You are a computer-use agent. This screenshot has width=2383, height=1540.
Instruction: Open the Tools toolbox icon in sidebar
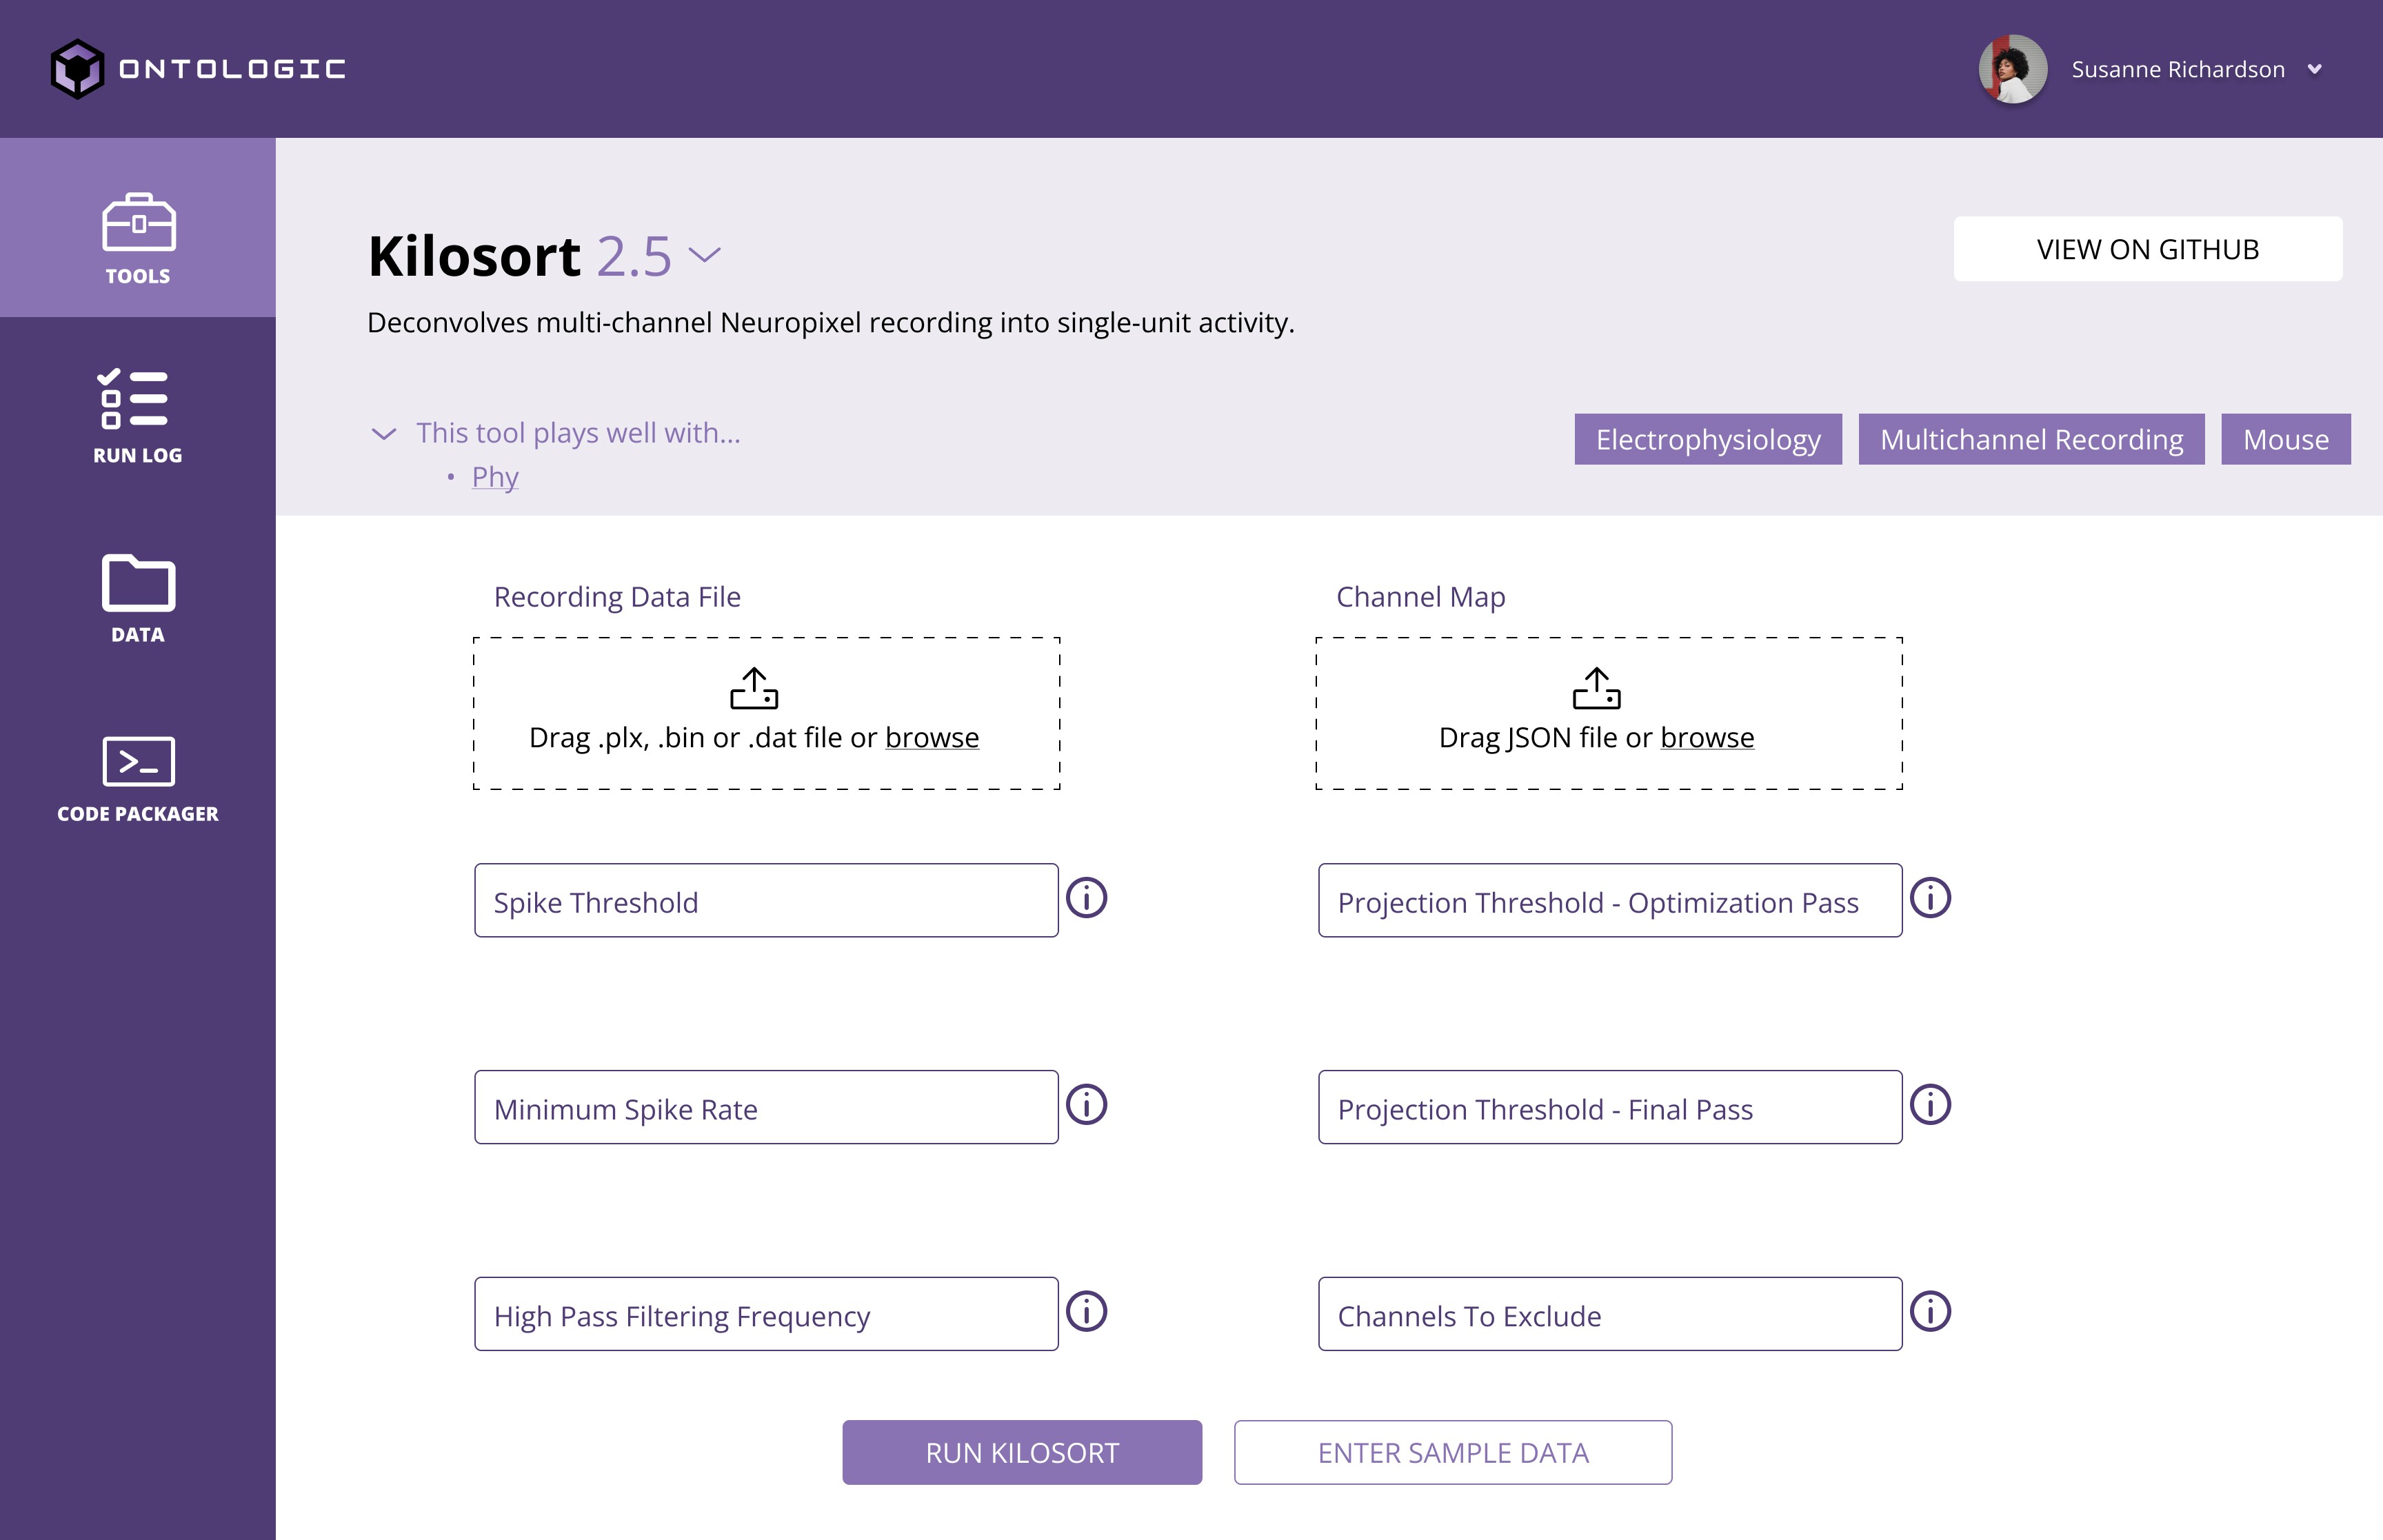(138, 222)
